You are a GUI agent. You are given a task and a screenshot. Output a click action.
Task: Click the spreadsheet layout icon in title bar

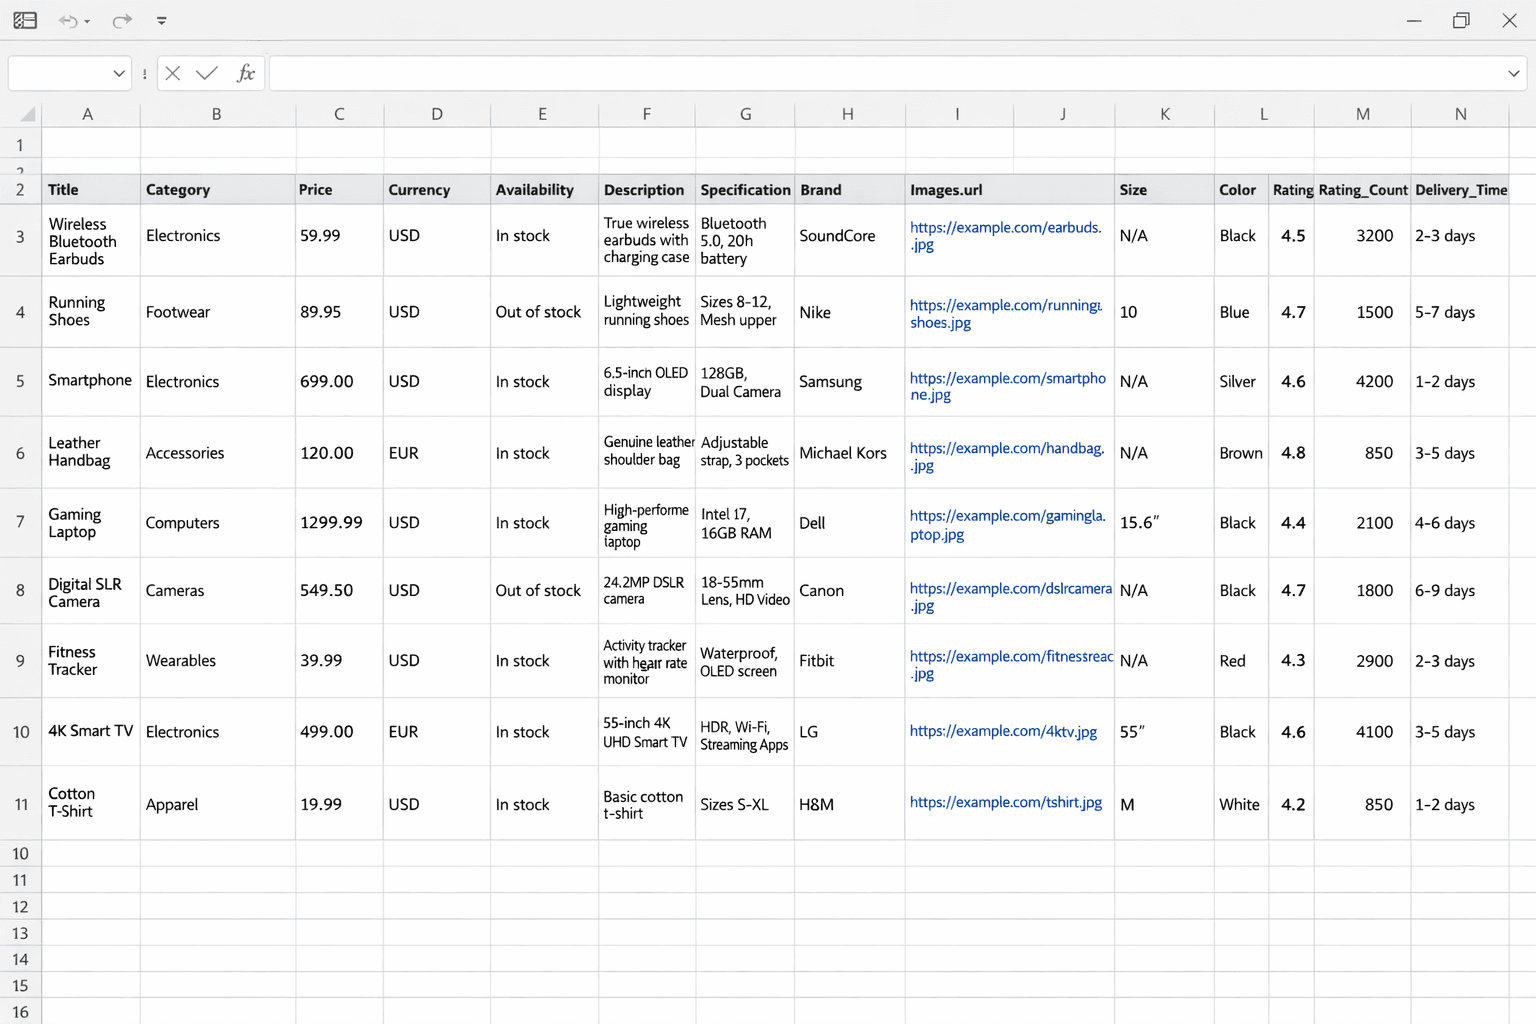25,20
